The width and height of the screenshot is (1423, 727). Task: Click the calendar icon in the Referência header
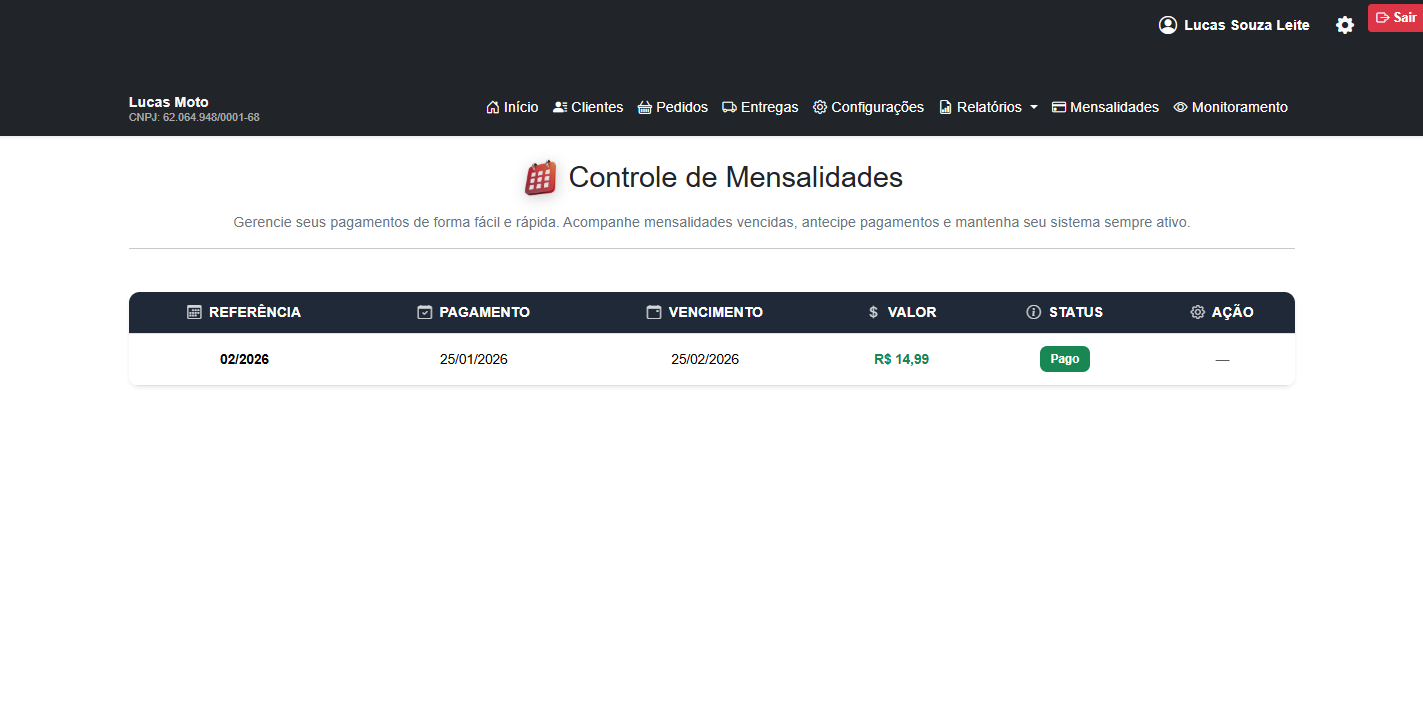click(x=194, y=312)
